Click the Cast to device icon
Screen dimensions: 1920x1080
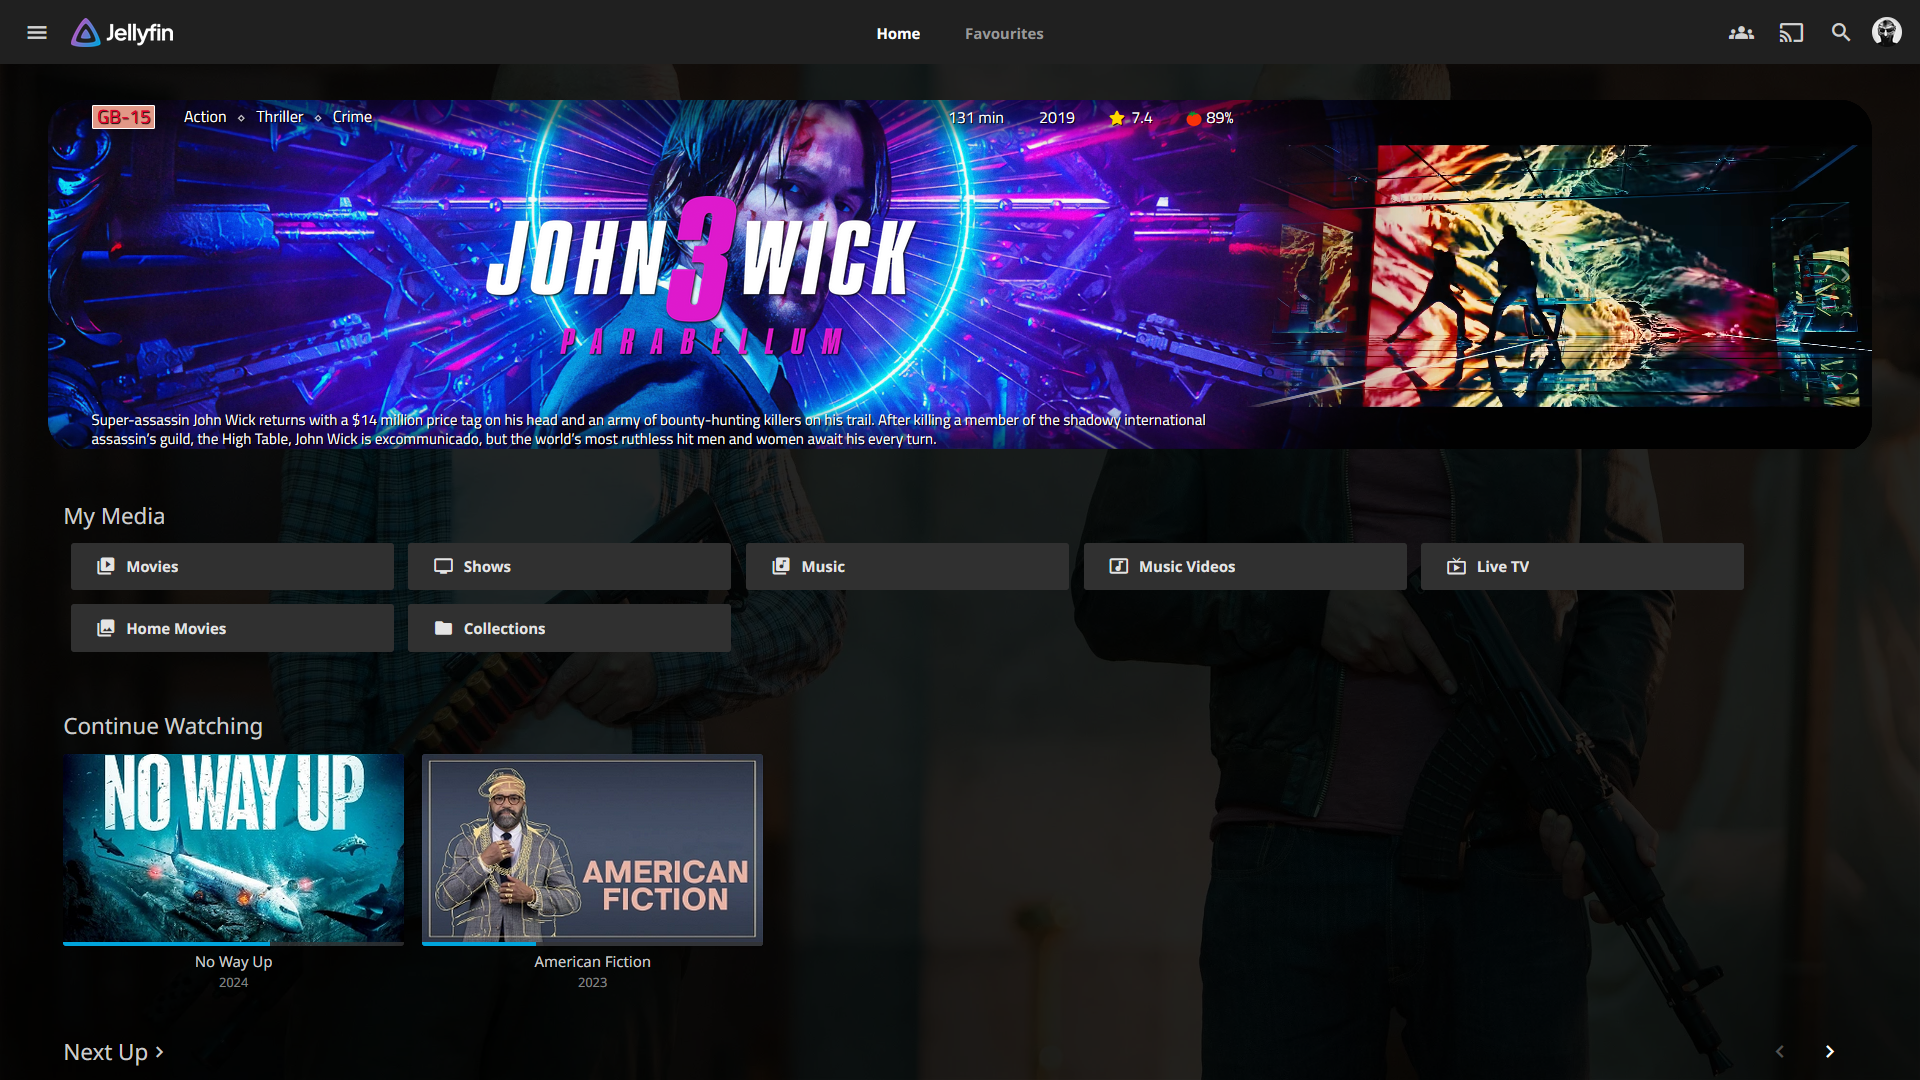tap(1791, 33)
